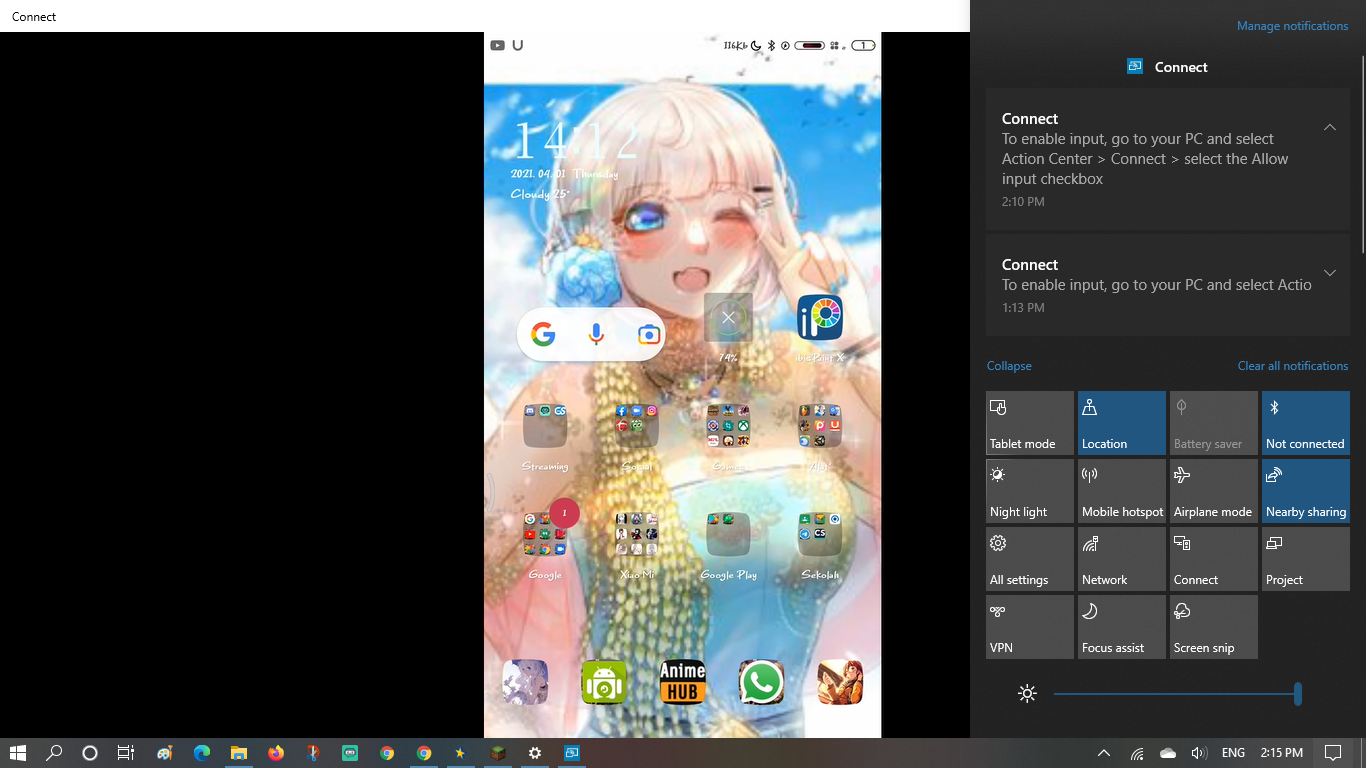
Task: Open the Connect quick action tile
Action: point(1214,559)
